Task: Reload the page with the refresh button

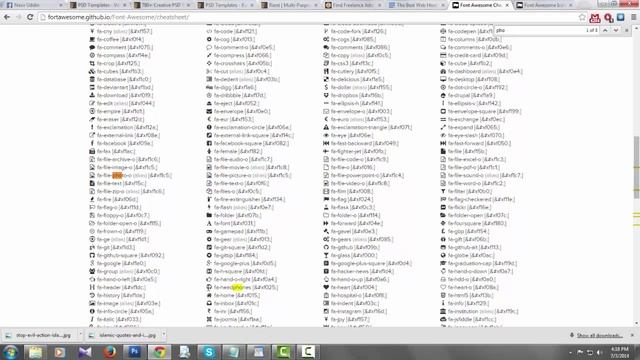Action: point(30,17)
